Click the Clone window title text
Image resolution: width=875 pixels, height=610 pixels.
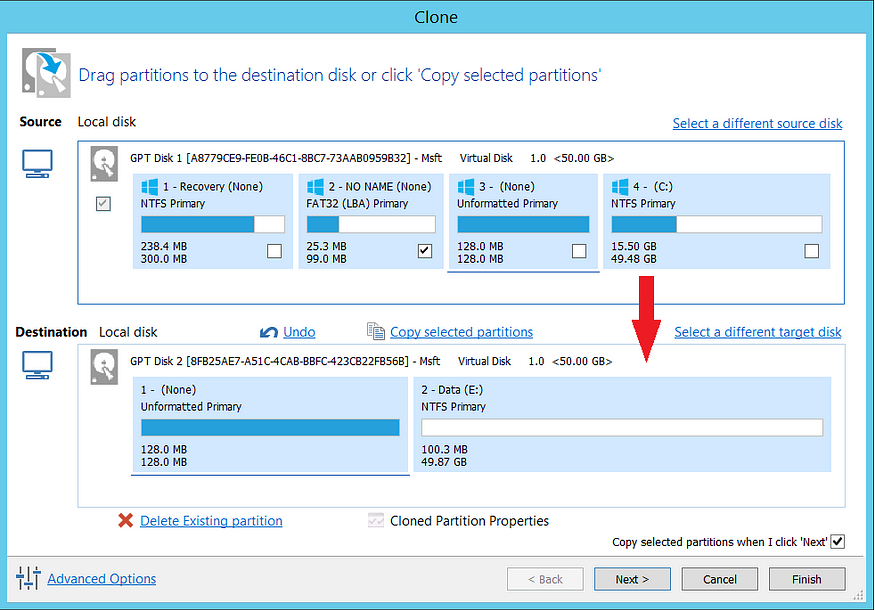(436, 17)
